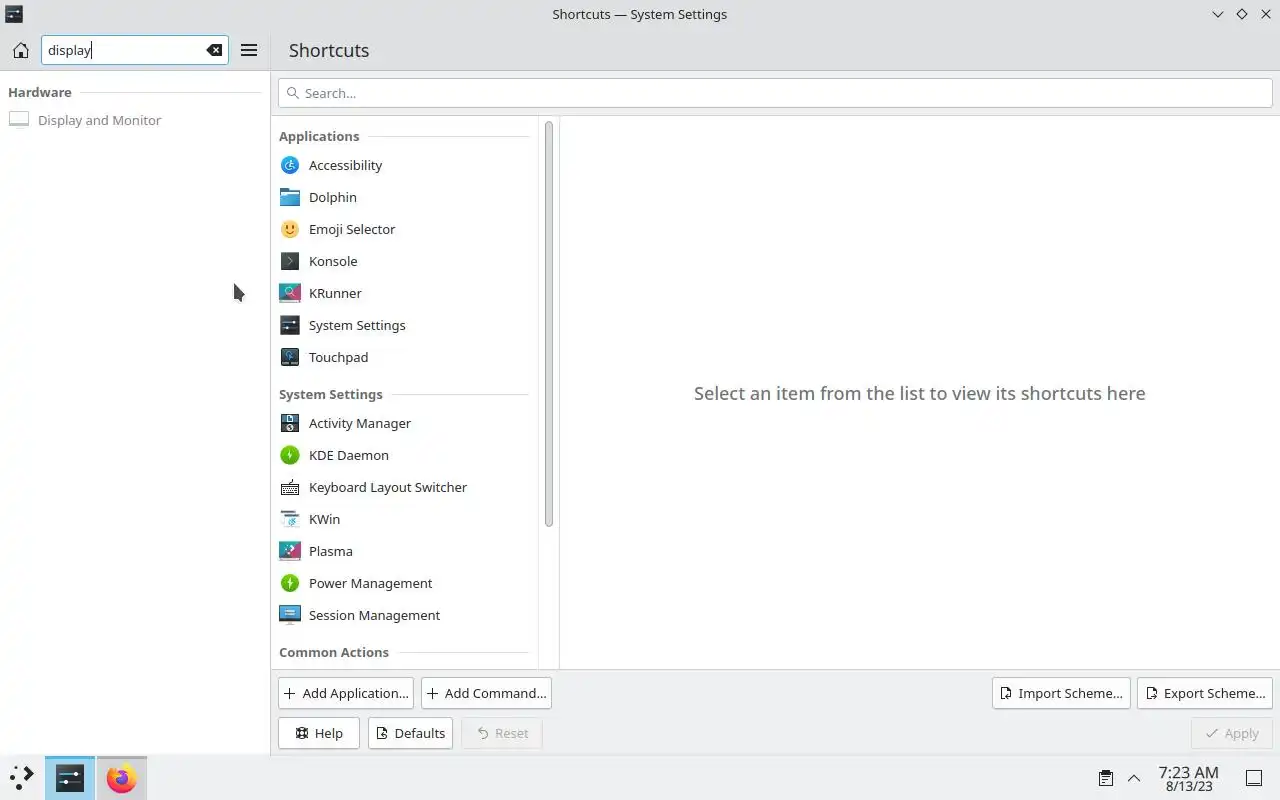Click the window menu icon in the title bar
Viewport: 1280px width, 800px height.
pos(14,14)
